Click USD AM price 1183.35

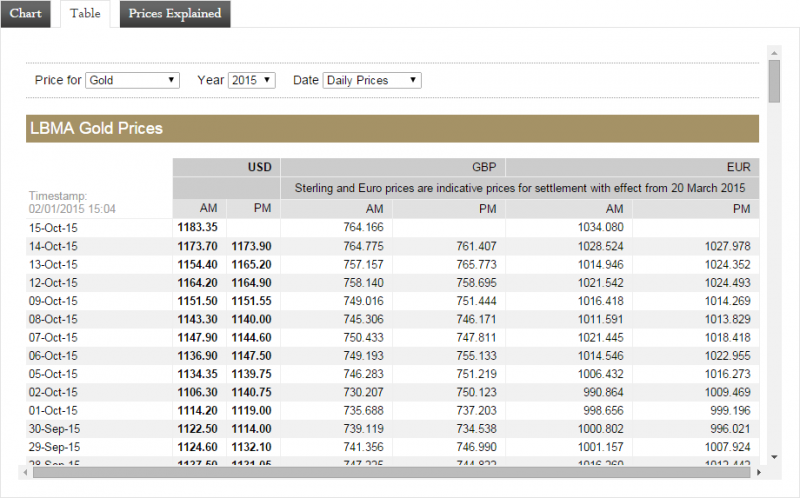(x=197, y=228)
